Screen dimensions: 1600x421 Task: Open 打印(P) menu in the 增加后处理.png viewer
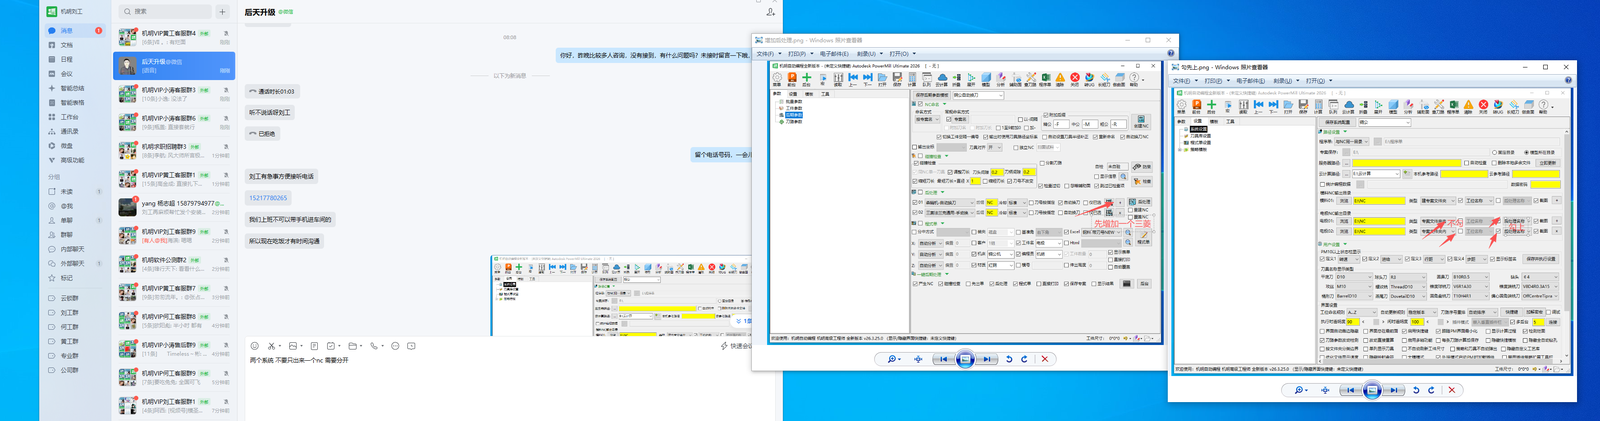point(800,54)
